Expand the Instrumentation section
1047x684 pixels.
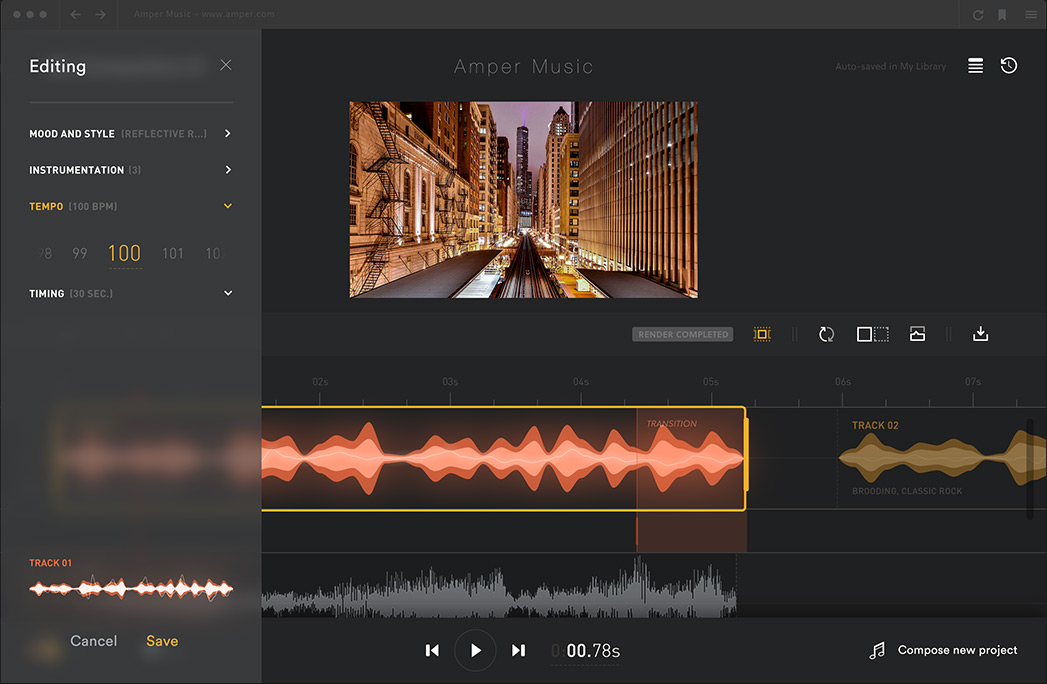(x=228, y=170)
